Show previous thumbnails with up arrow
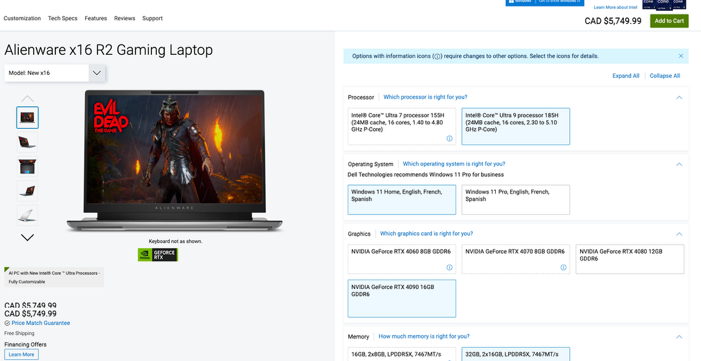This screenshot has width=701, height=361. 27,98
